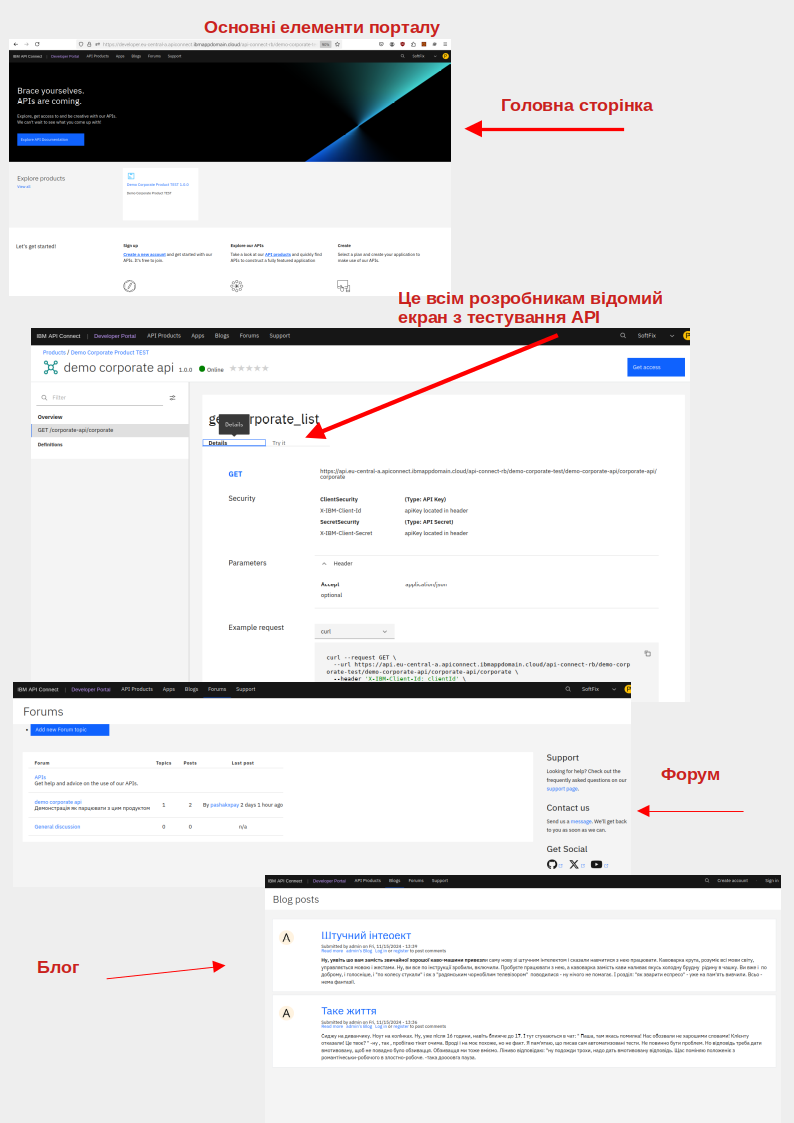Select GET /corporate-api/corporate in sidebar
The image size is (794, 1123).
pyautogui.click(x=109, y=430)
